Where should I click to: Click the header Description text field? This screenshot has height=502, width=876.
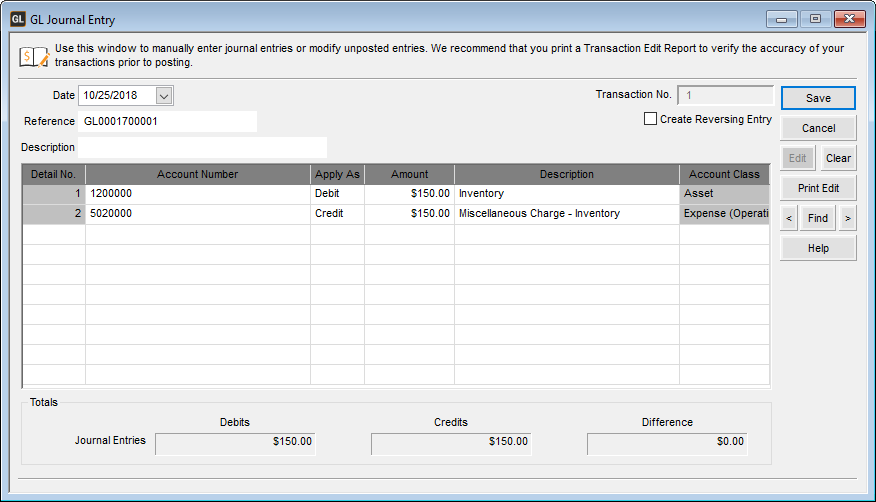click(202, 147)
